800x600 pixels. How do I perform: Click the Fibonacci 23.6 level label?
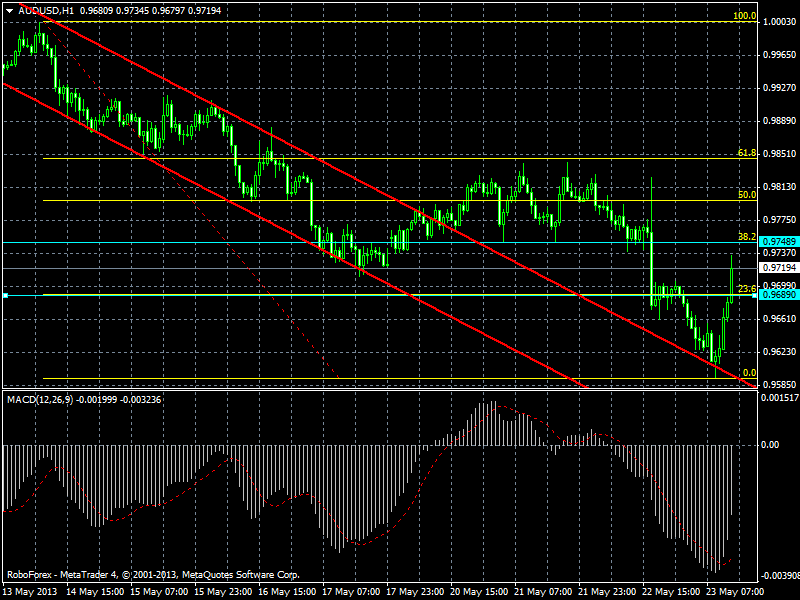pyautogui.click(x=747, y=288)
